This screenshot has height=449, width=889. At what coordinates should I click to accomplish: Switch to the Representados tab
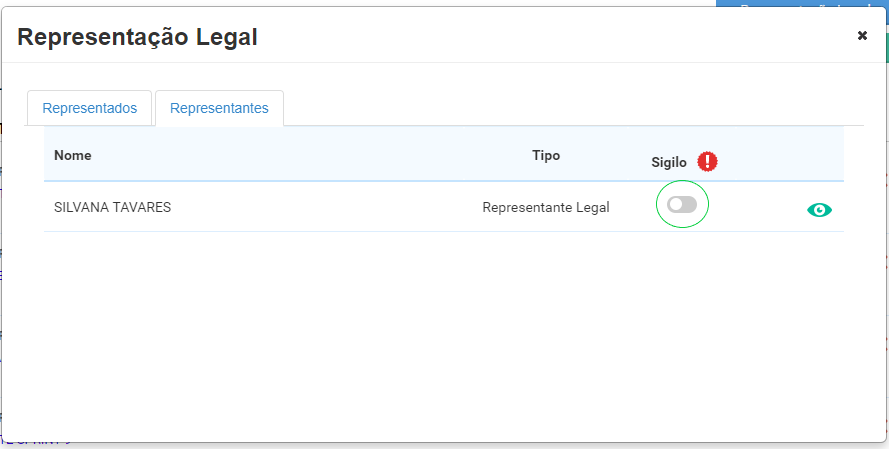[89, 108]
